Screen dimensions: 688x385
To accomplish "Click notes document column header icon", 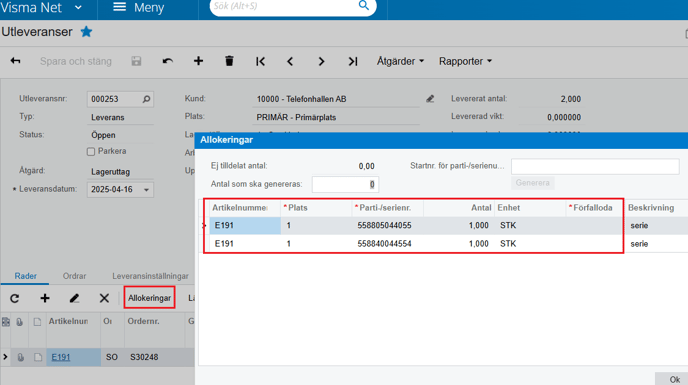I will pyautogui.click(x=37, y=322).
